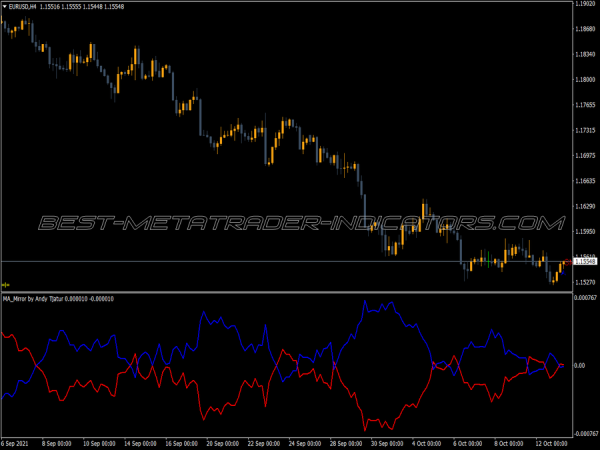Click the indicator scale top value 0.000767
600x450 pixels.
click(x=585, y=298)
